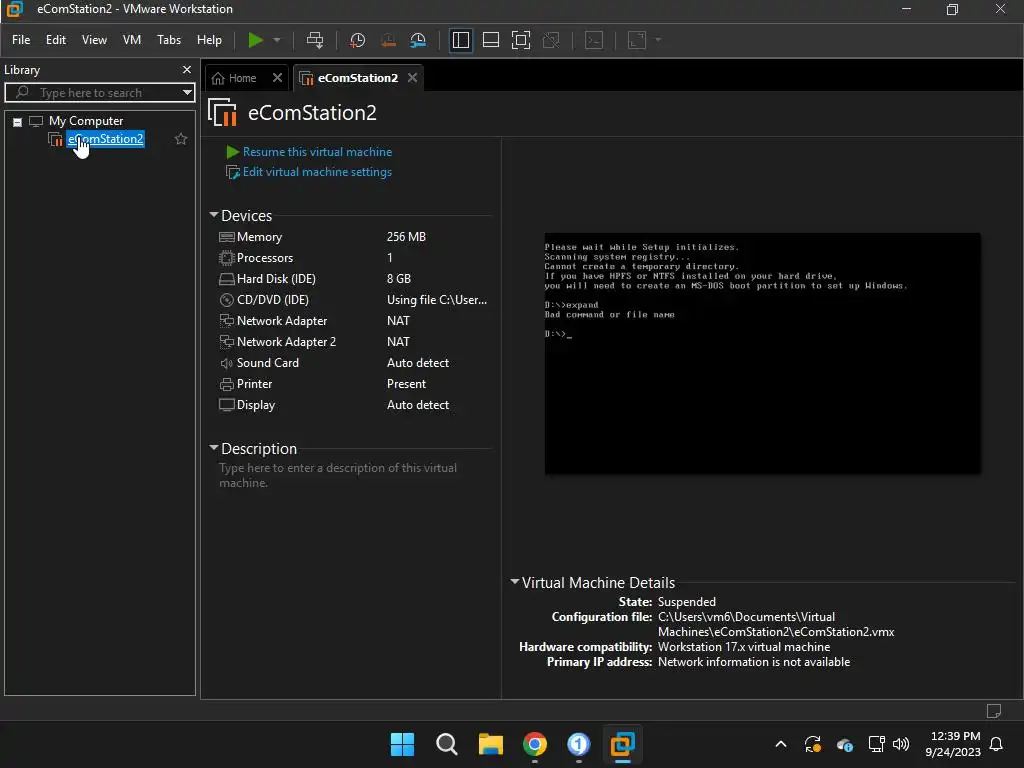Screen dimensions: 1024x768
Task: Collapse the My Computer tree node
Action: pos(18,121)
